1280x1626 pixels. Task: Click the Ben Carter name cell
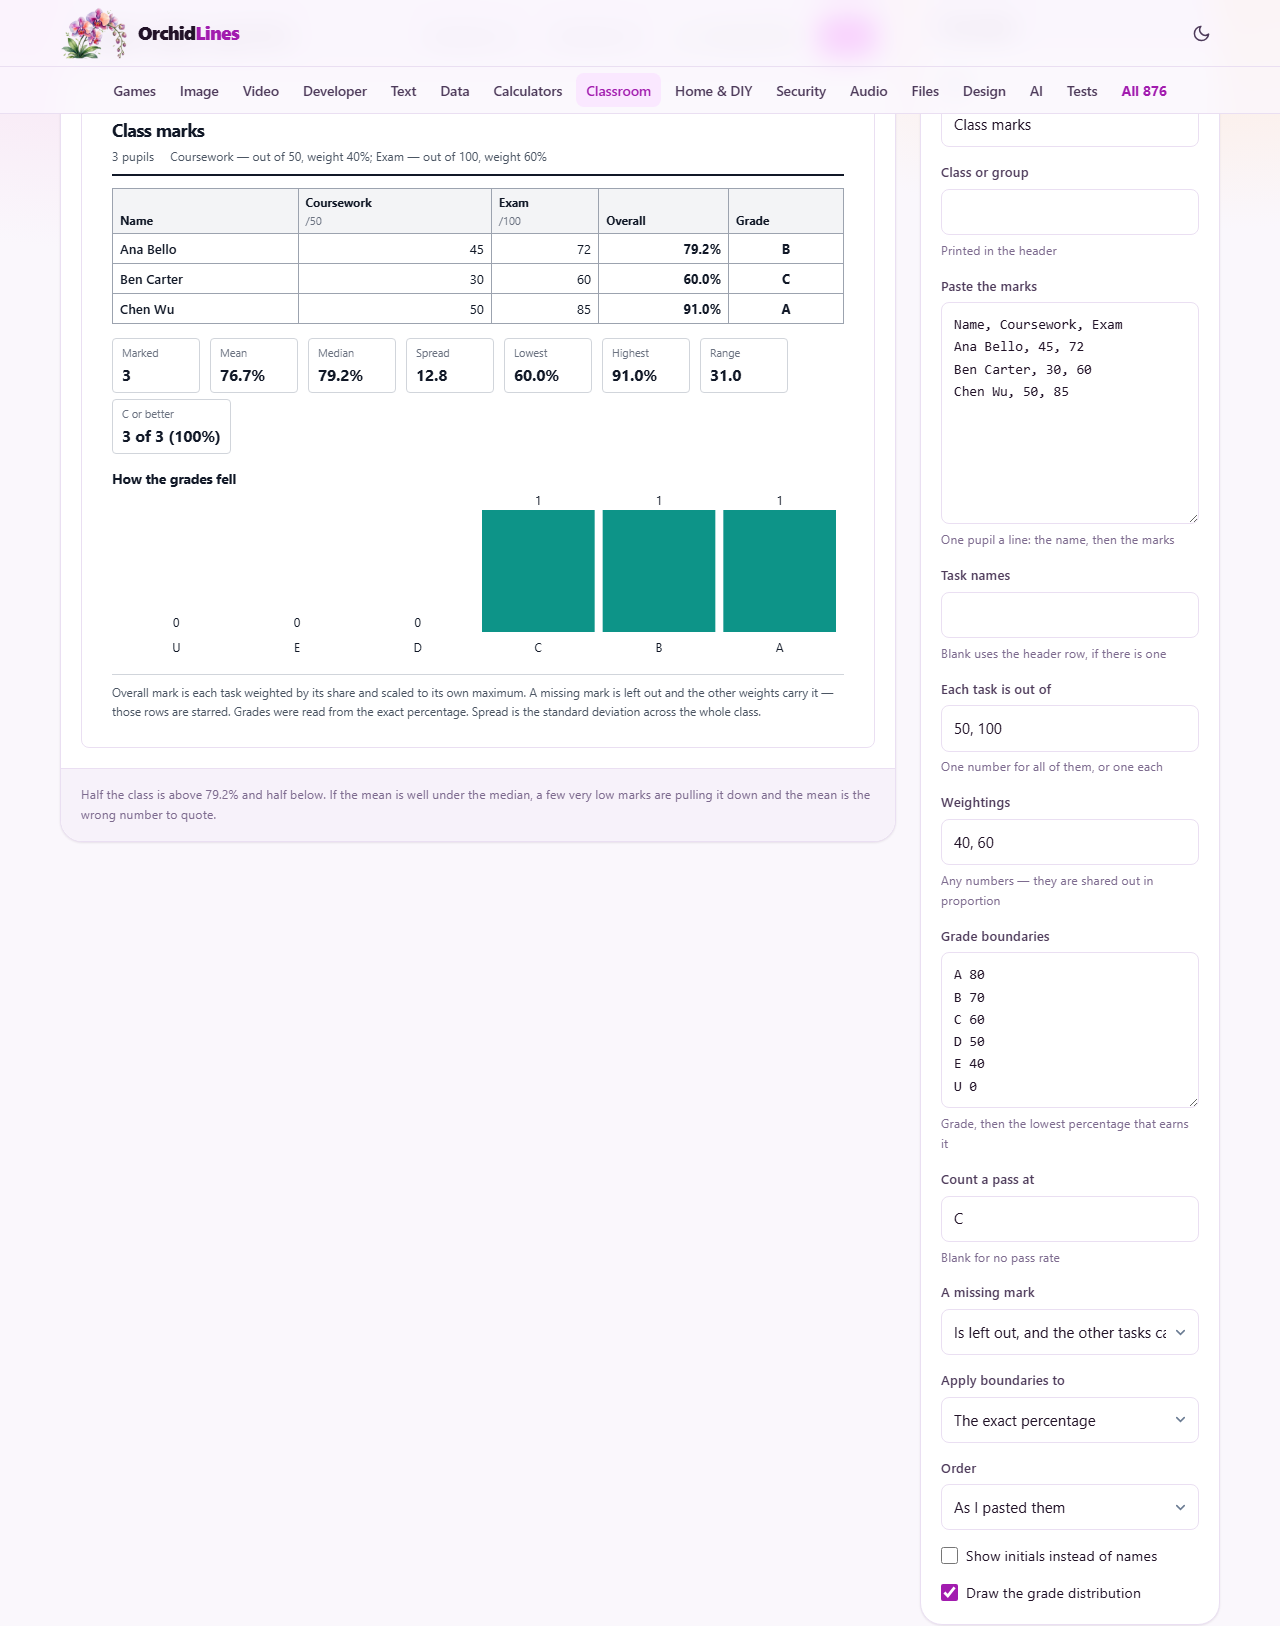pos(205,279)
